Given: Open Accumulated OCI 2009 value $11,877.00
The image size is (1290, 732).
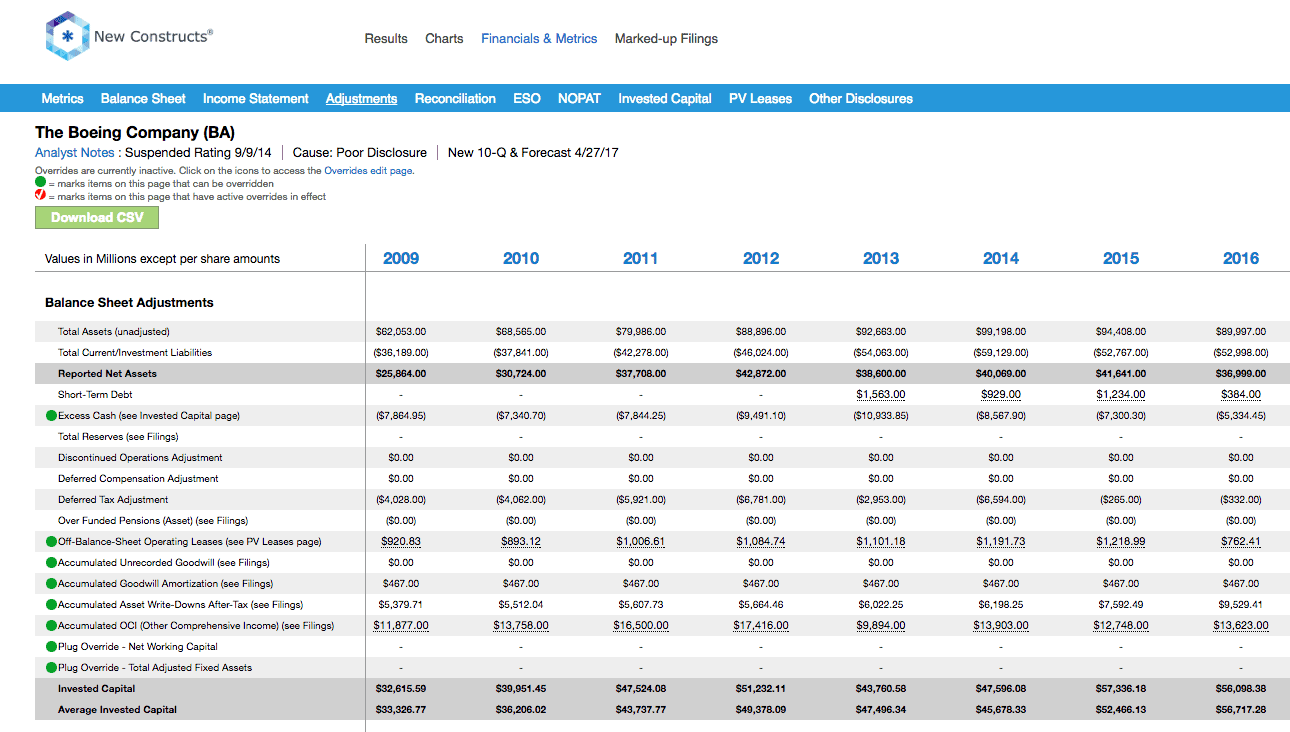Looking at the screenshot, I should 401,625.
